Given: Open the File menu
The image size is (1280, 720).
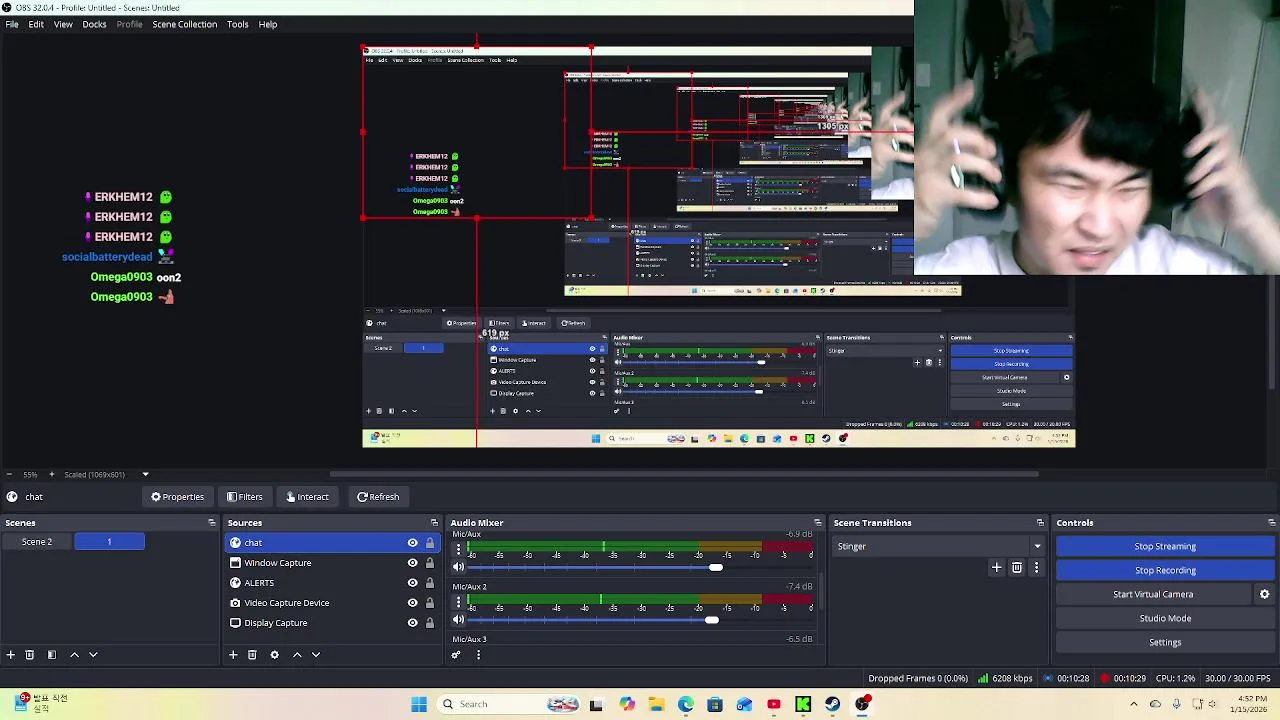Looking at the screenshot, I should [x=12, y=24].
